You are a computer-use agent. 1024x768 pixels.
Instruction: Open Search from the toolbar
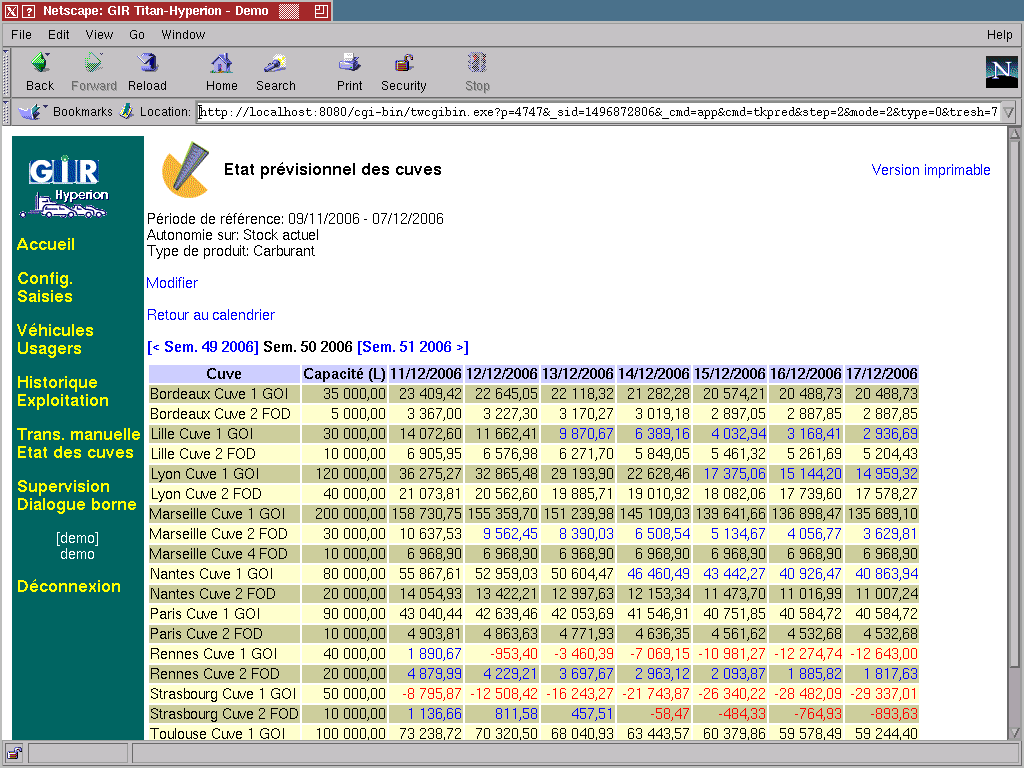(x=276, y=63)
